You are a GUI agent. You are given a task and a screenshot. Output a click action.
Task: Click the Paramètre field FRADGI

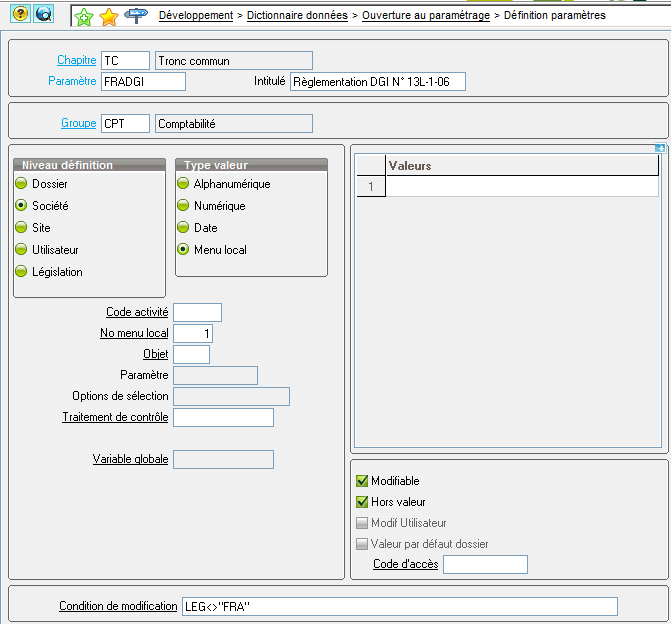(143, 81)
